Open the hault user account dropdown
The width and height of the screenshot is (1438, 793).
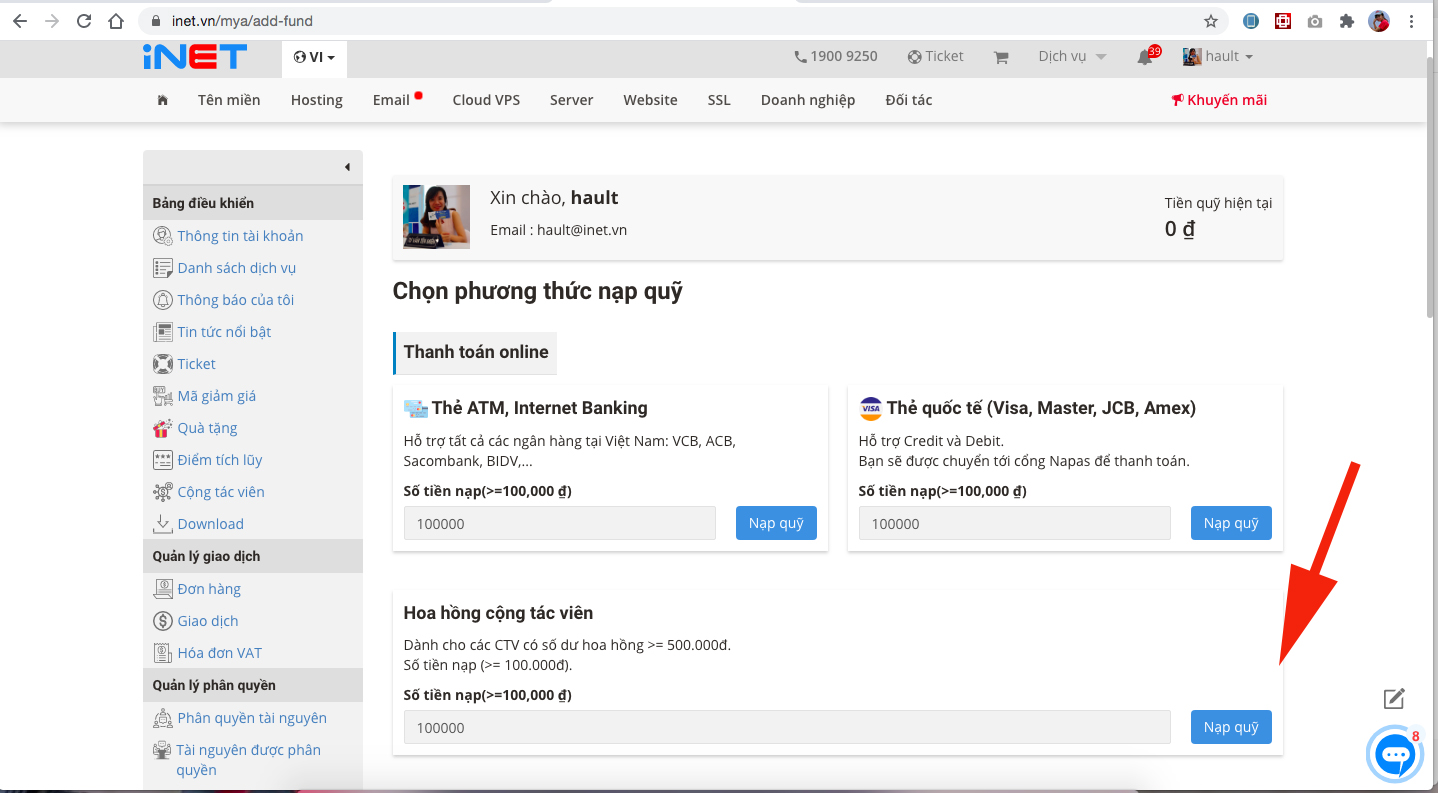coord(1218,56)
